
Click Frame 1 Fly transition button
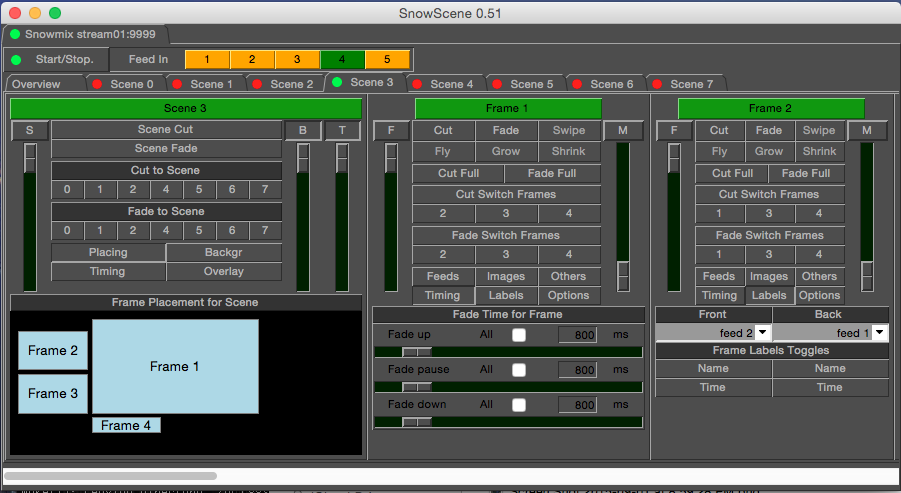point(443,152)
